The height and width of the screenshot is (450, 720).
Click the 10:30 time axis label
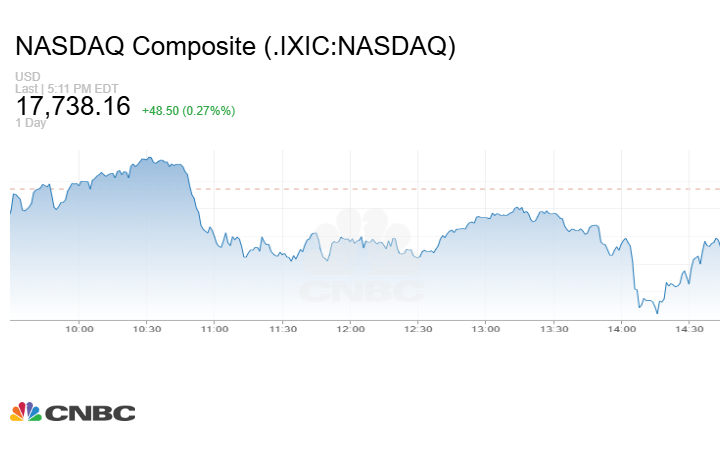coord(147,329)
